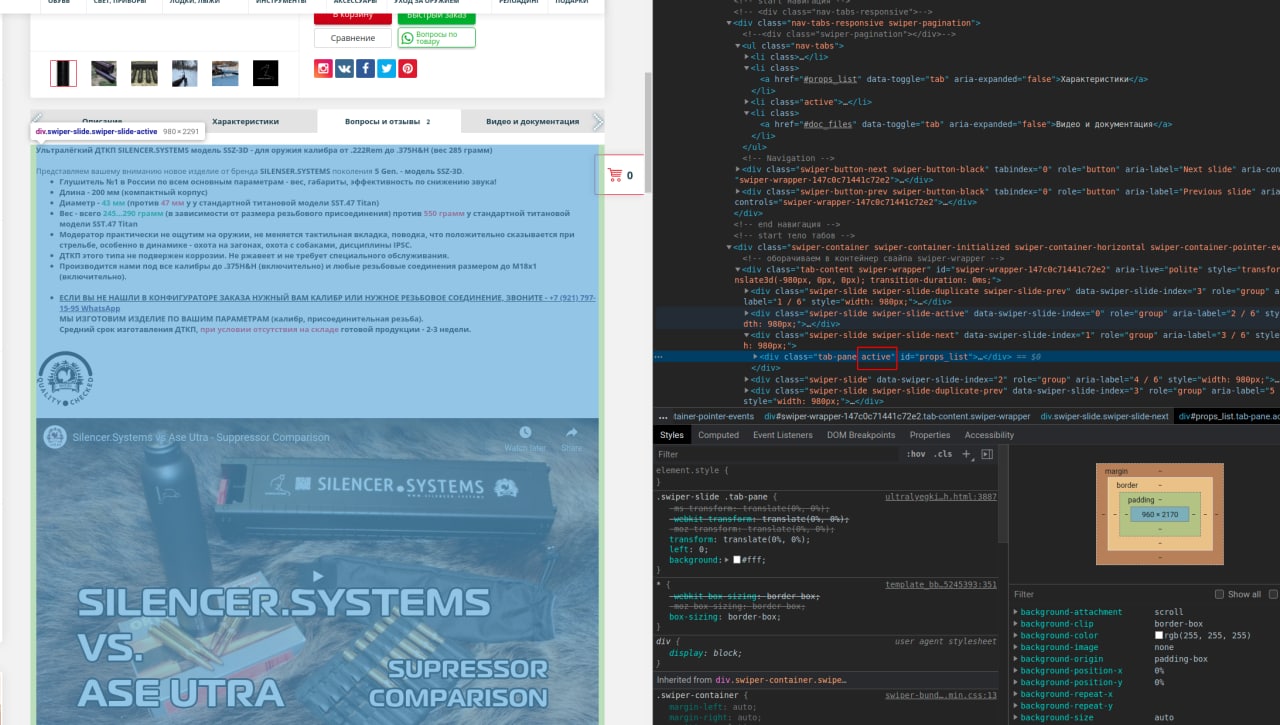Switch to the Computed tab
This screenshot has width=1280, height=725.
[x=718, y=435]
